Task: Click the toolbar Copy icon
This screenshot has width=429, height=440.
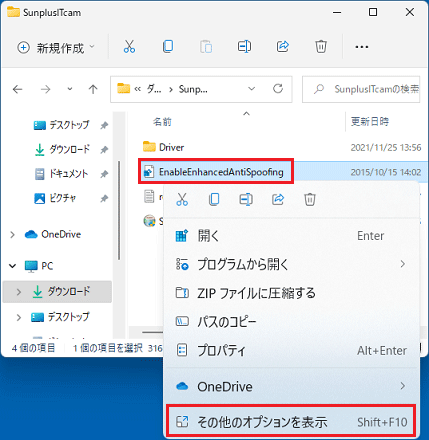Action: tap(168, 47)
